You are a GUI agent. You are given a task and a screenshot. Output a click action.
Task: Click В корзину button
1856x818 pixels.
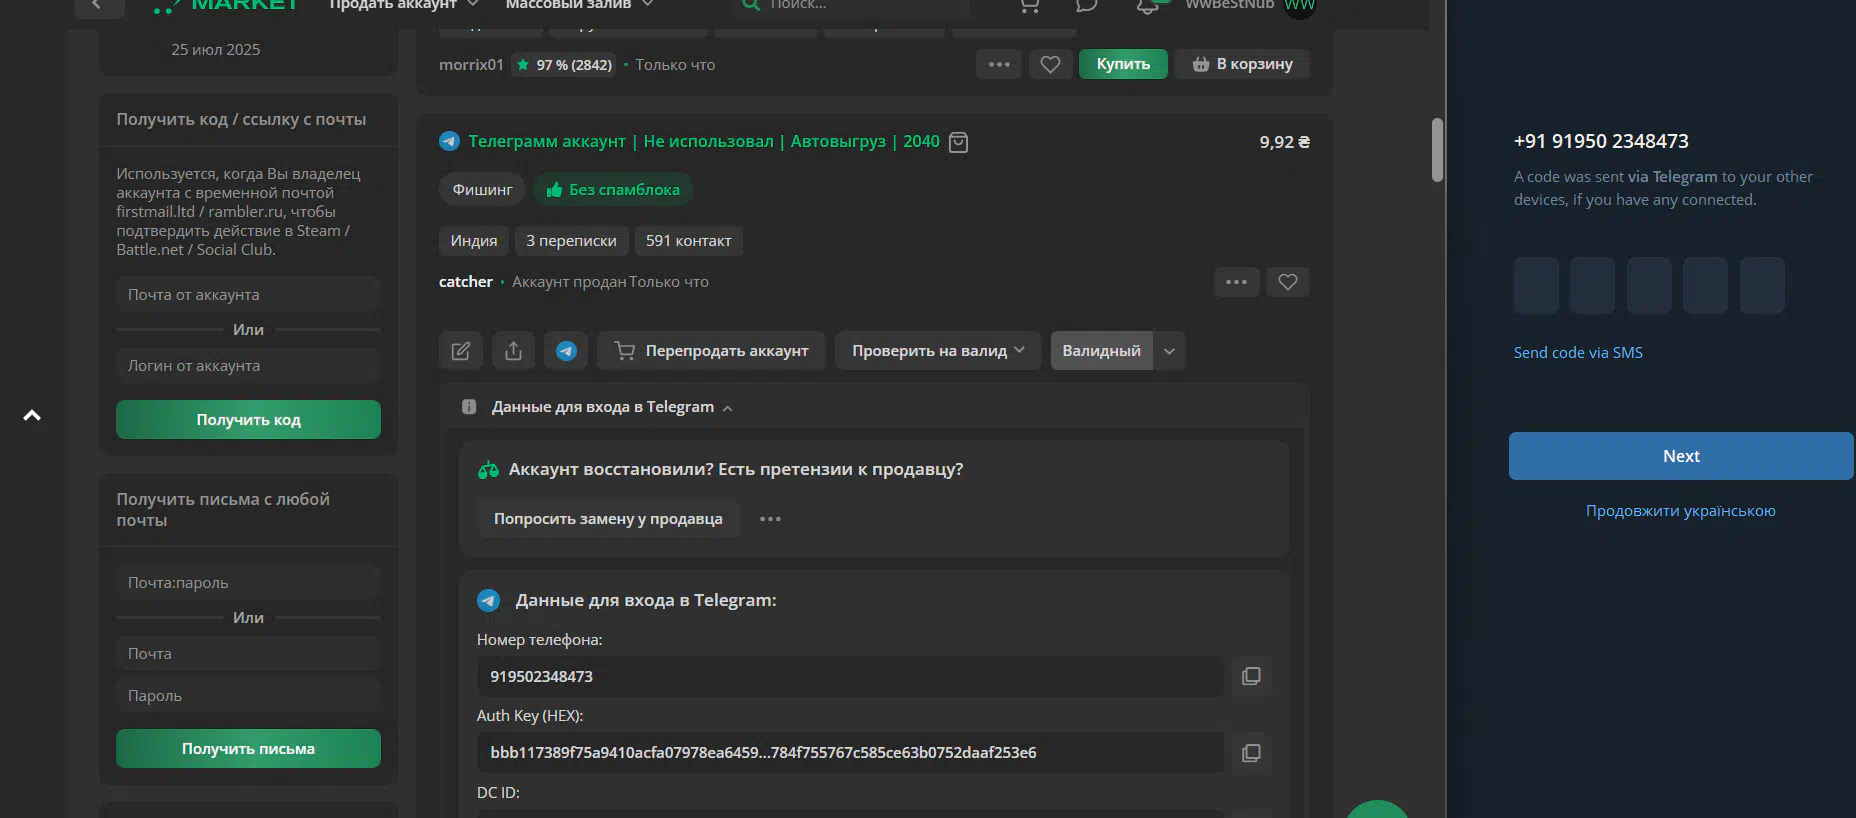pos(1242,64)
